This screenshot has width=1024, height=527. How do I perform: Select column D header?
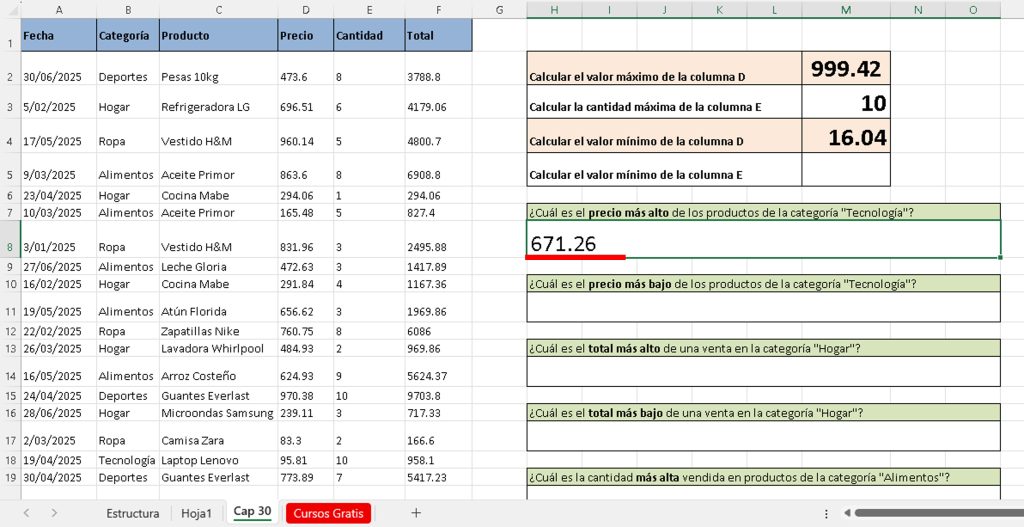click(x=305, y=9)
